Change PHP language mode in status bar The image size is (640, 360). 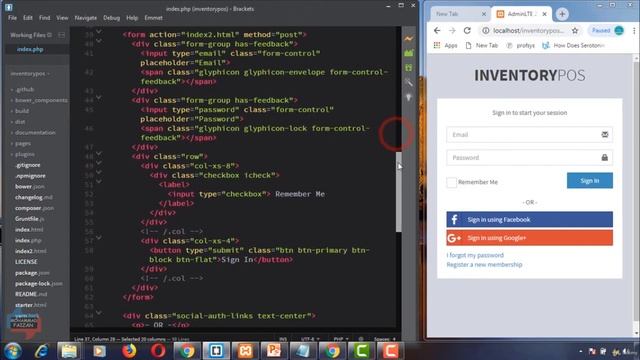(x=340, y=339)
